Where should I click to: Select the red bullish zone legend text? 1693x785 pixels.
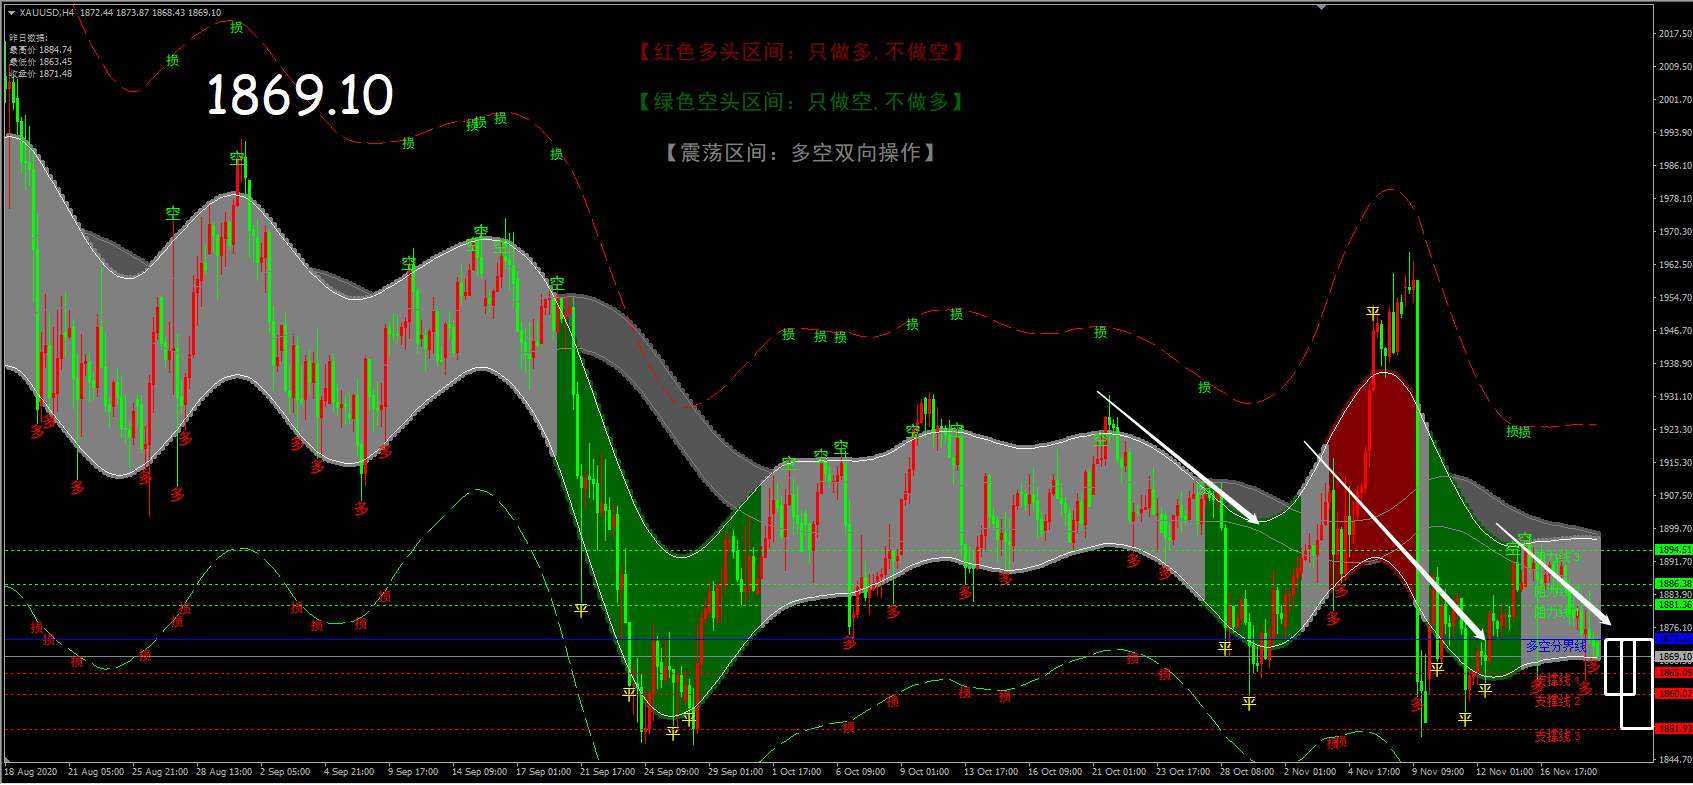click(801, 52)
